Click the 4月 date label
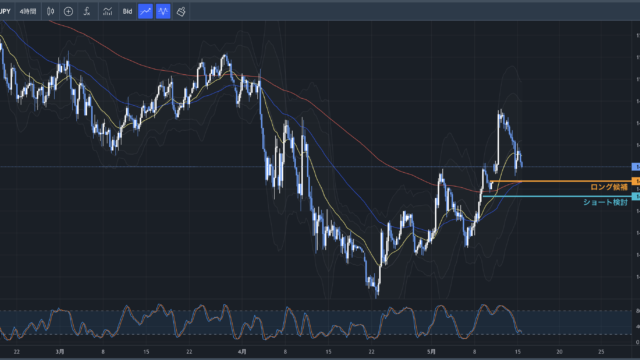 242,351
